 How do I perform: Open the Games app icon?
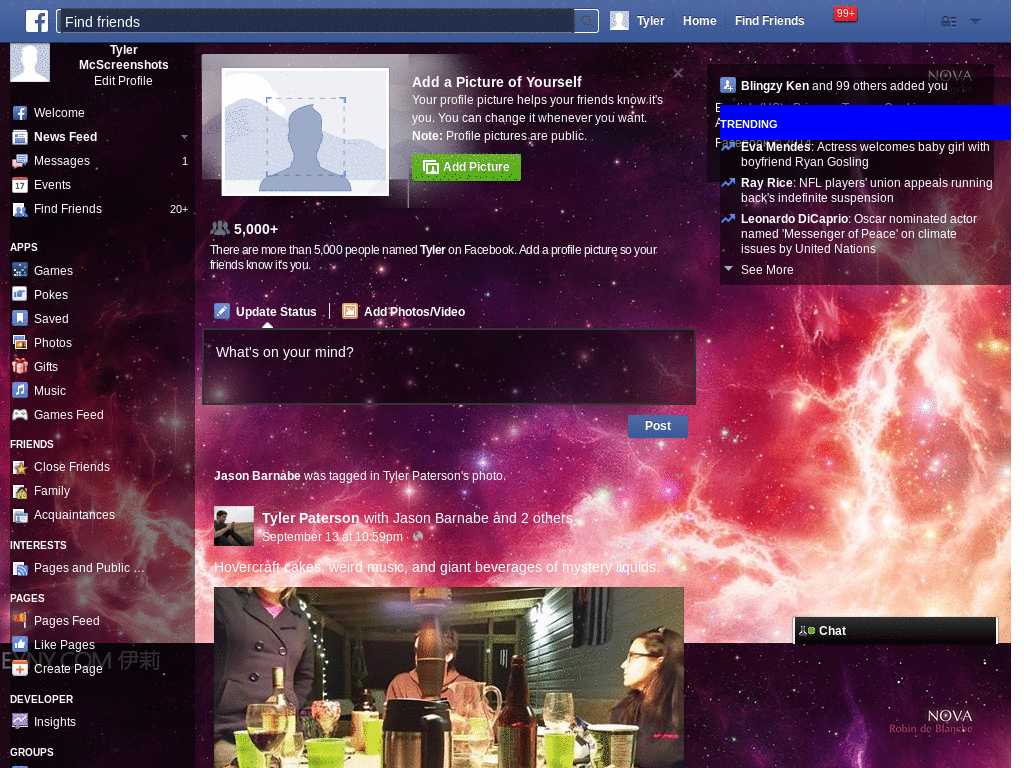(20, 270)
